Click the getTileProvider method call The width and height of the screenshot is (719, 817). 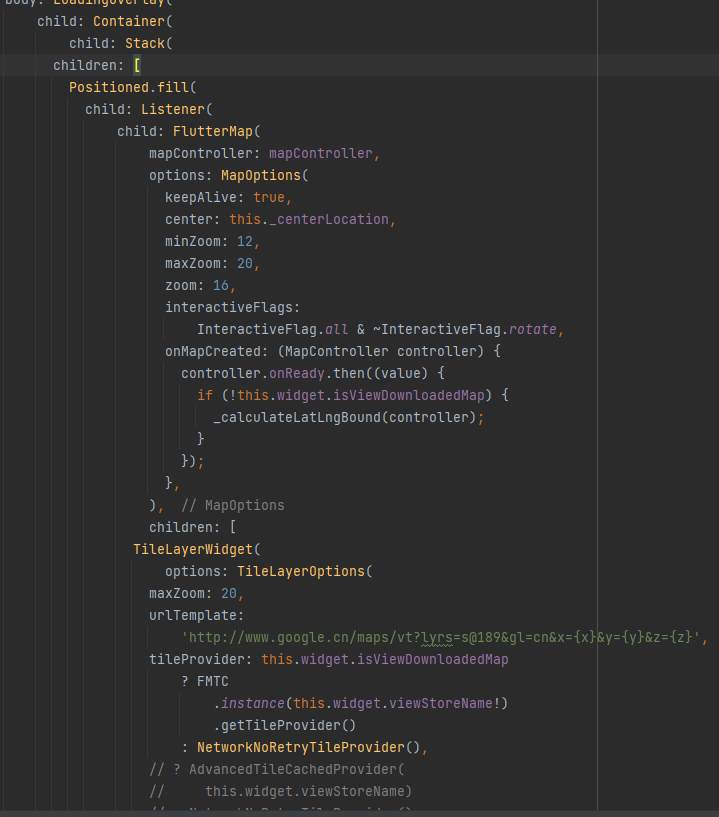pyautogui.click(x=281, y=725)
